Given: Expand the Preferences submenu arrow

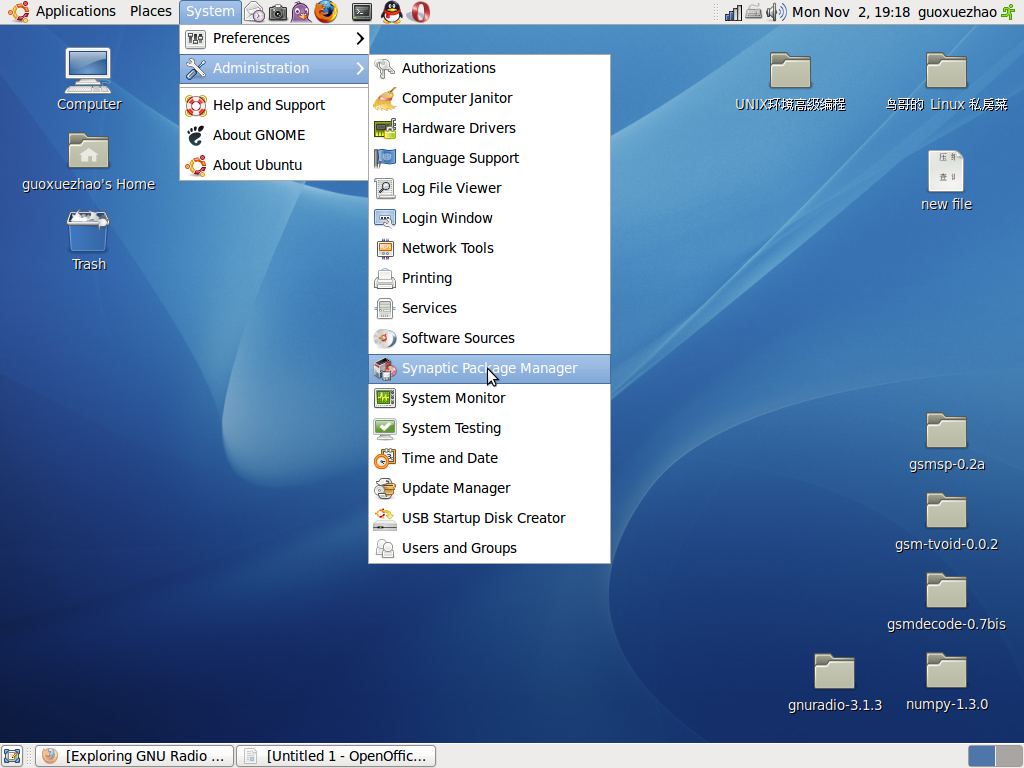Looking at the screenshot, I should tap(360, 39).
